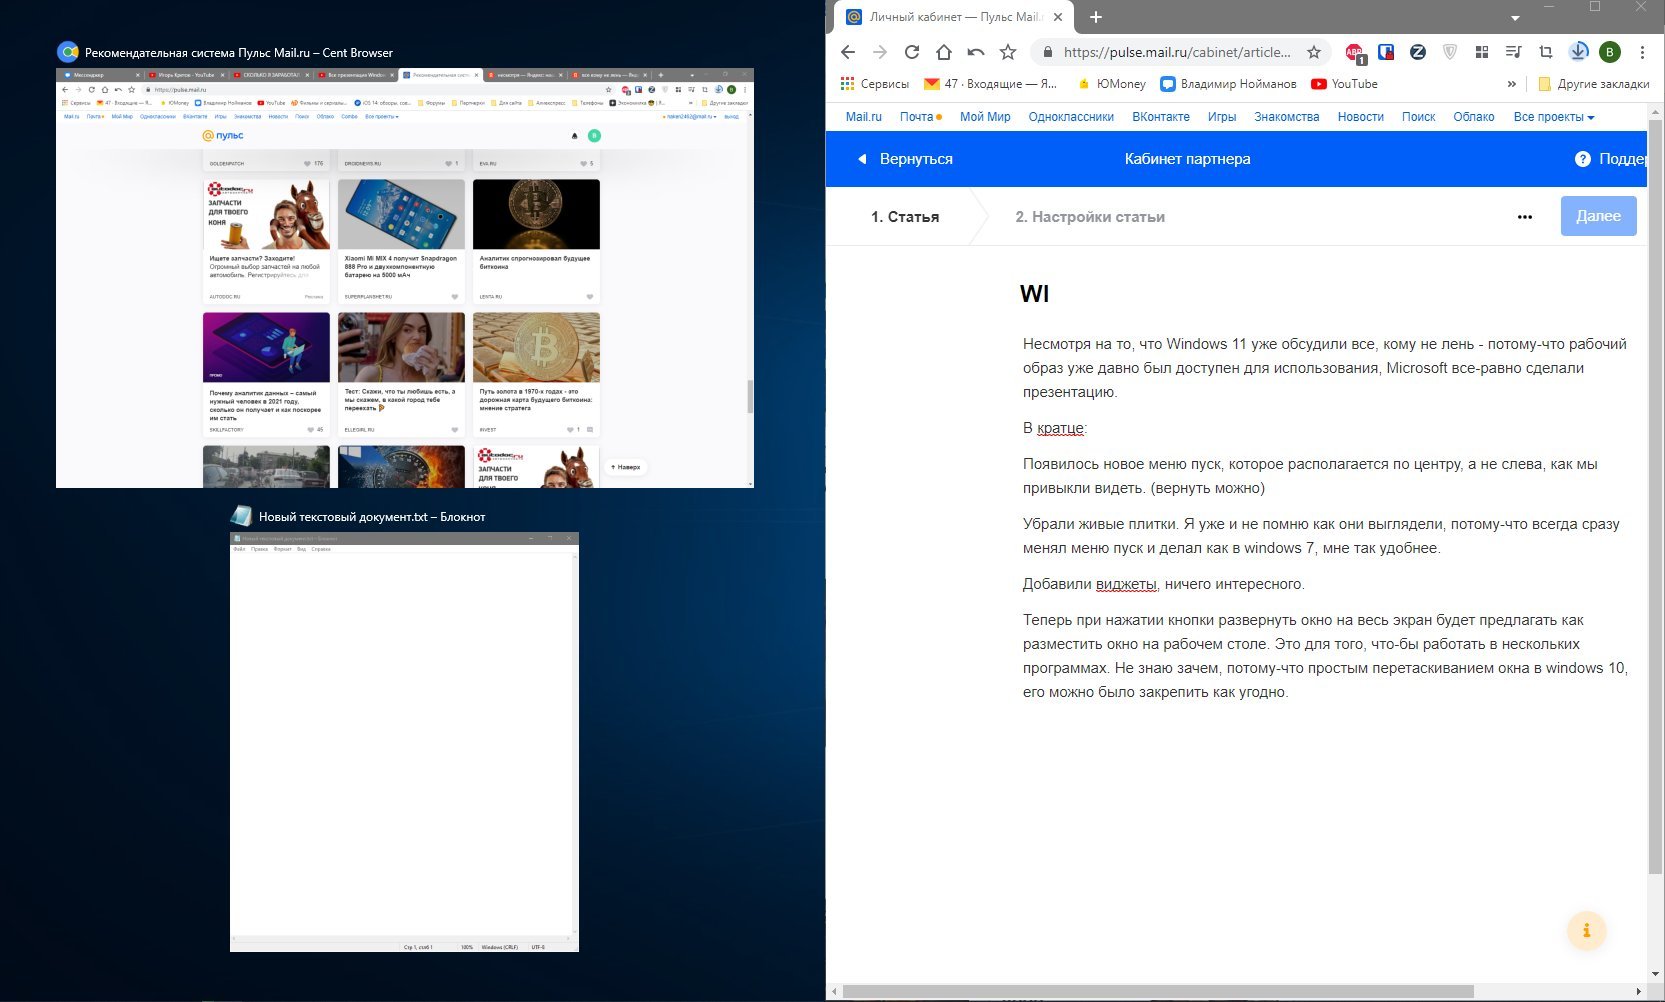
Task: Open Одноклассники in the portal menu
Action: coord(1071,117)
